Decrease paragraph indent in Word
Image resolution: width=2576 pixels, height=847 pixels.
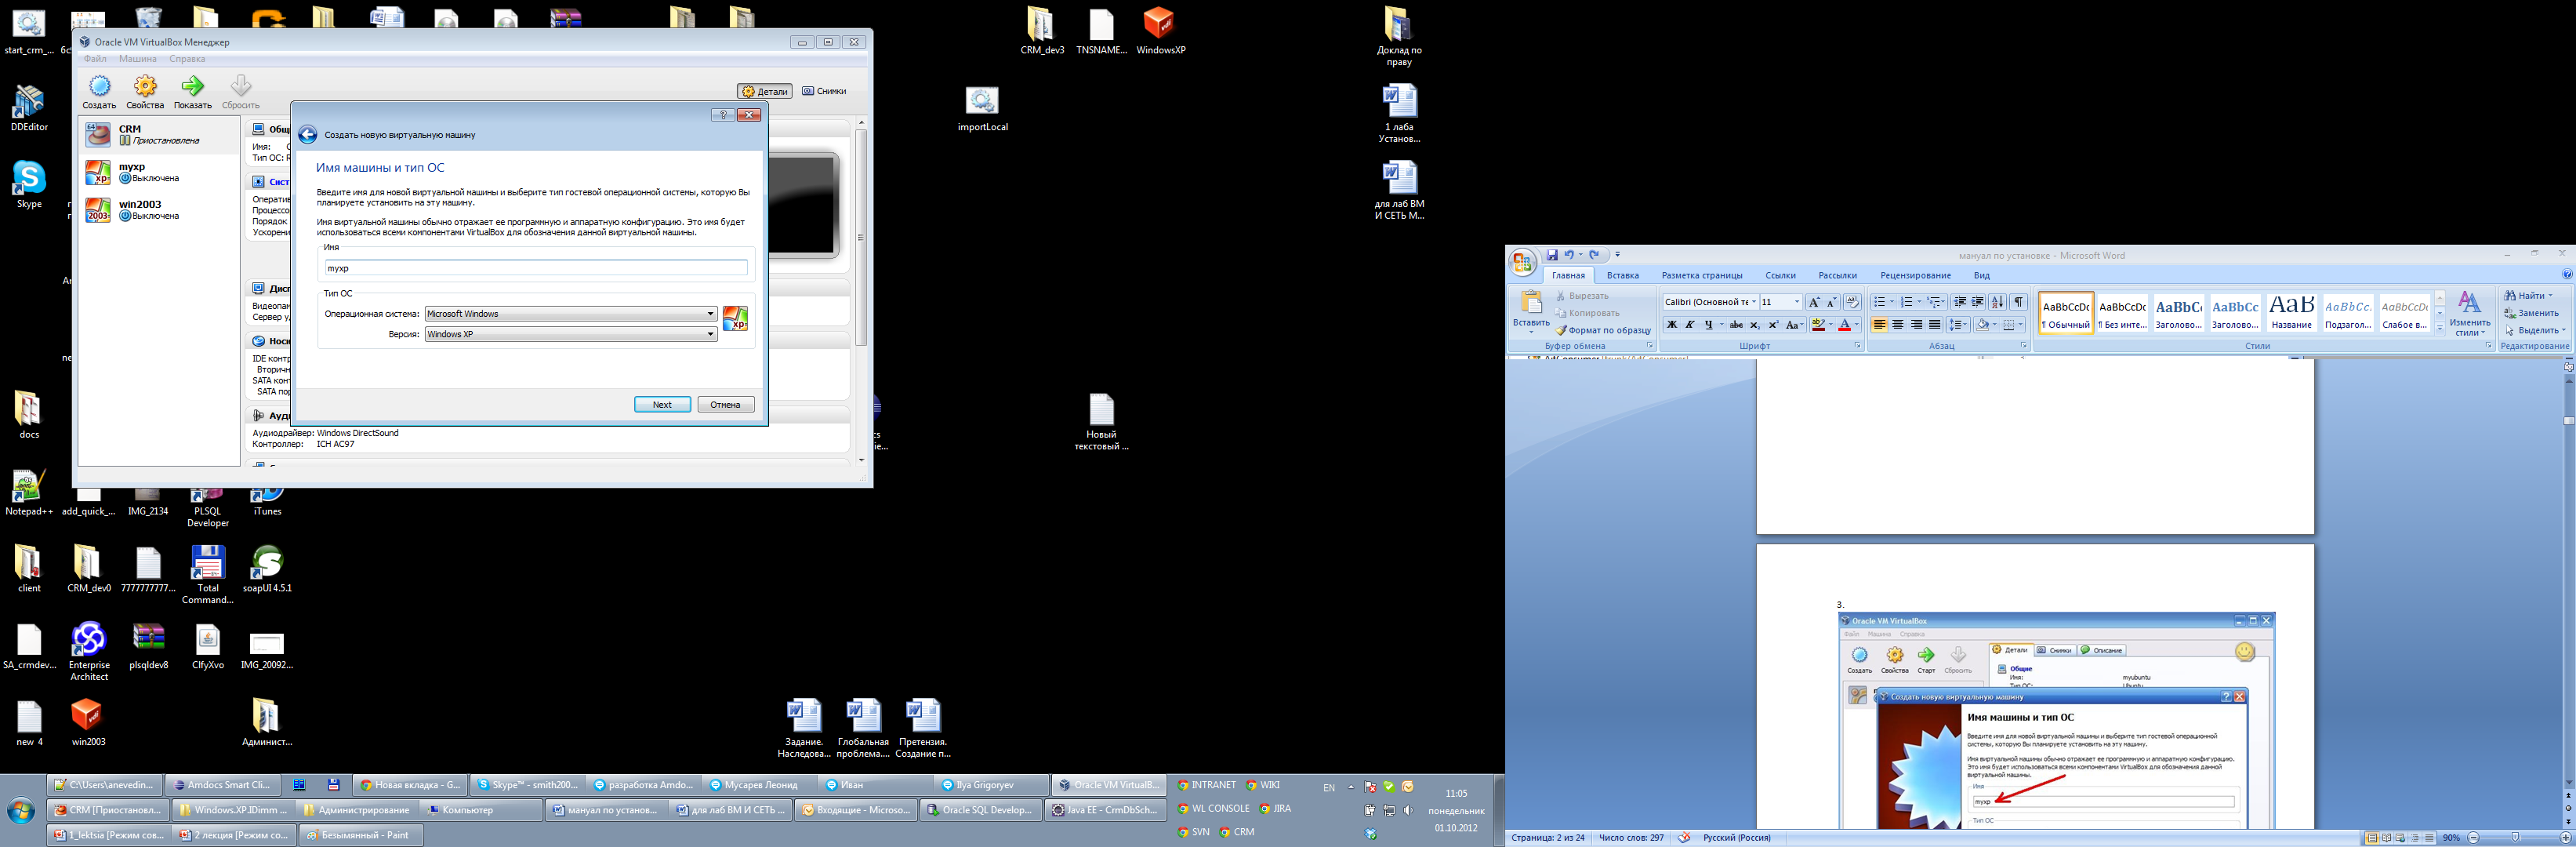(1960, 302)
